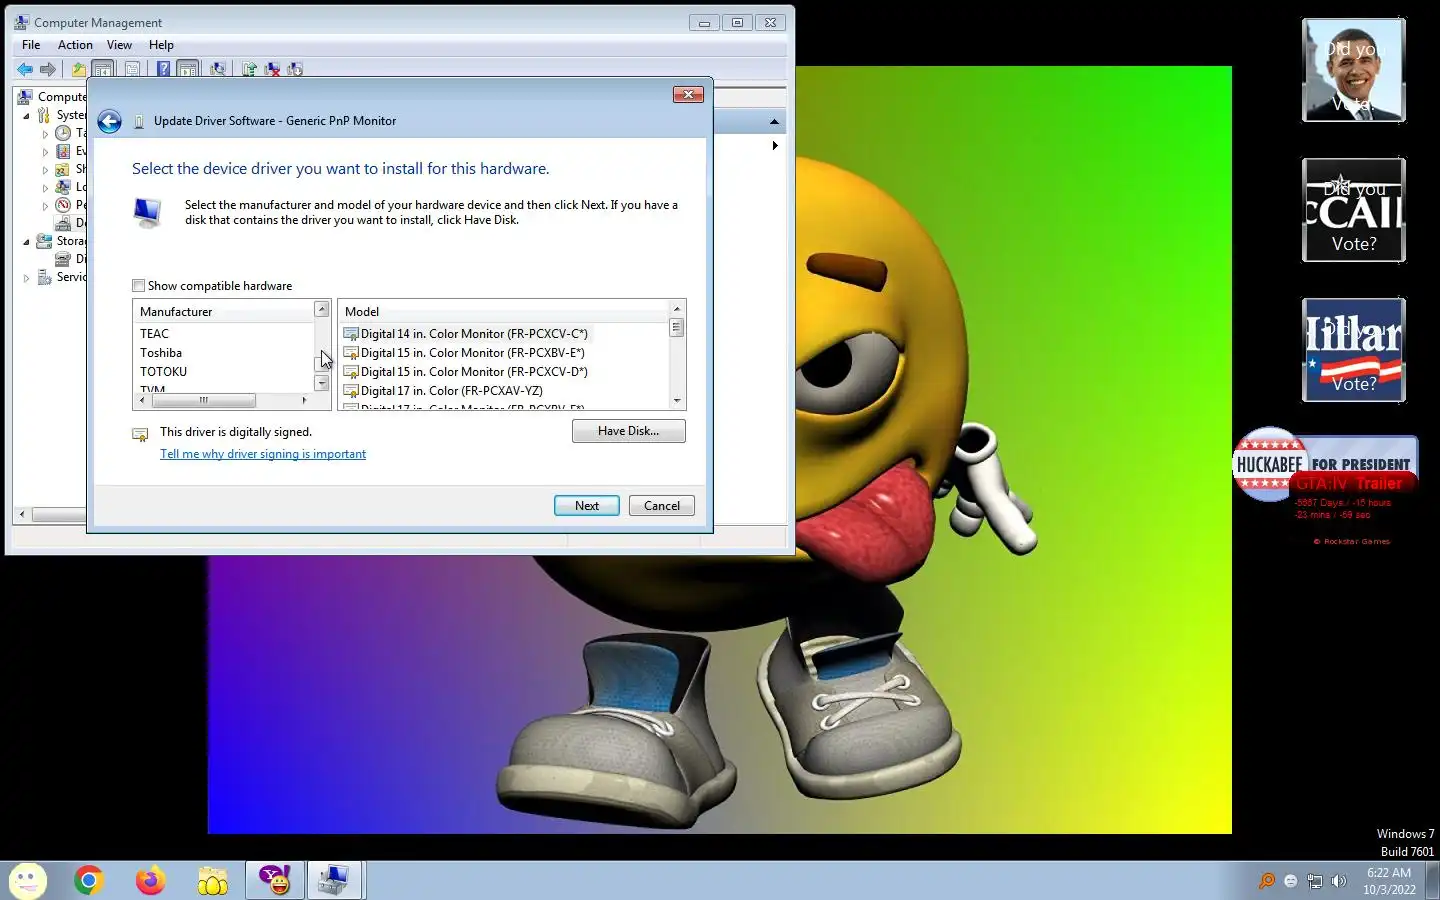This screenshot has height=900, width=1440.
Task: Open the File menu
Action: point(31,45)
